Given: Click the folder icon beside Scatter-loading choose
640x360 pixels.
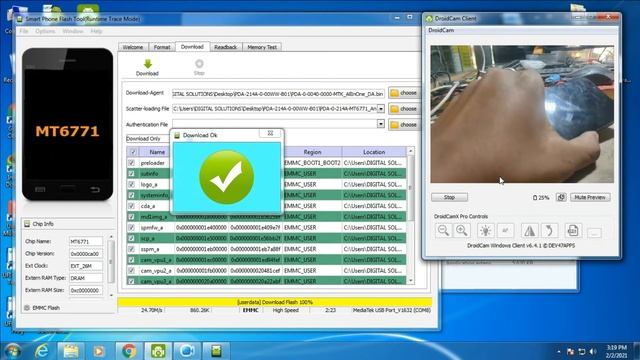Looking at the screenshot, I should point(394,109).
